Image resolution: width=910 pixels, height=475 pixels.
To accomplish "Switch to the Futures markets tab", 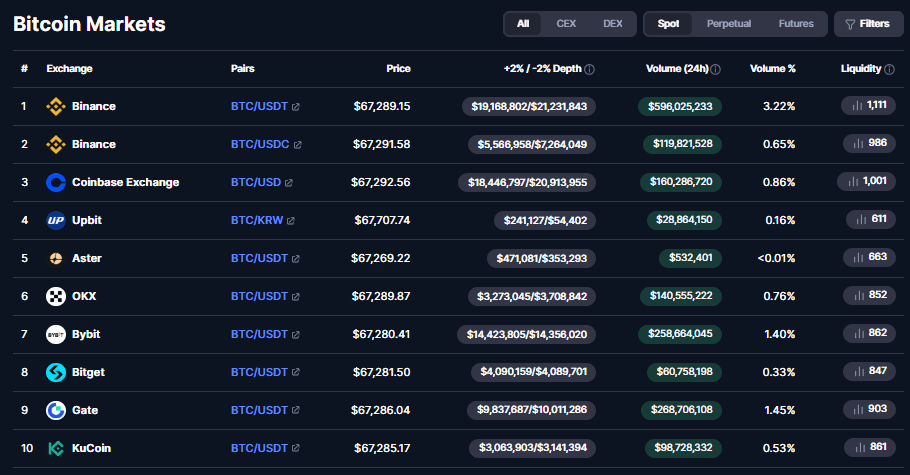I will pos(796,23).
